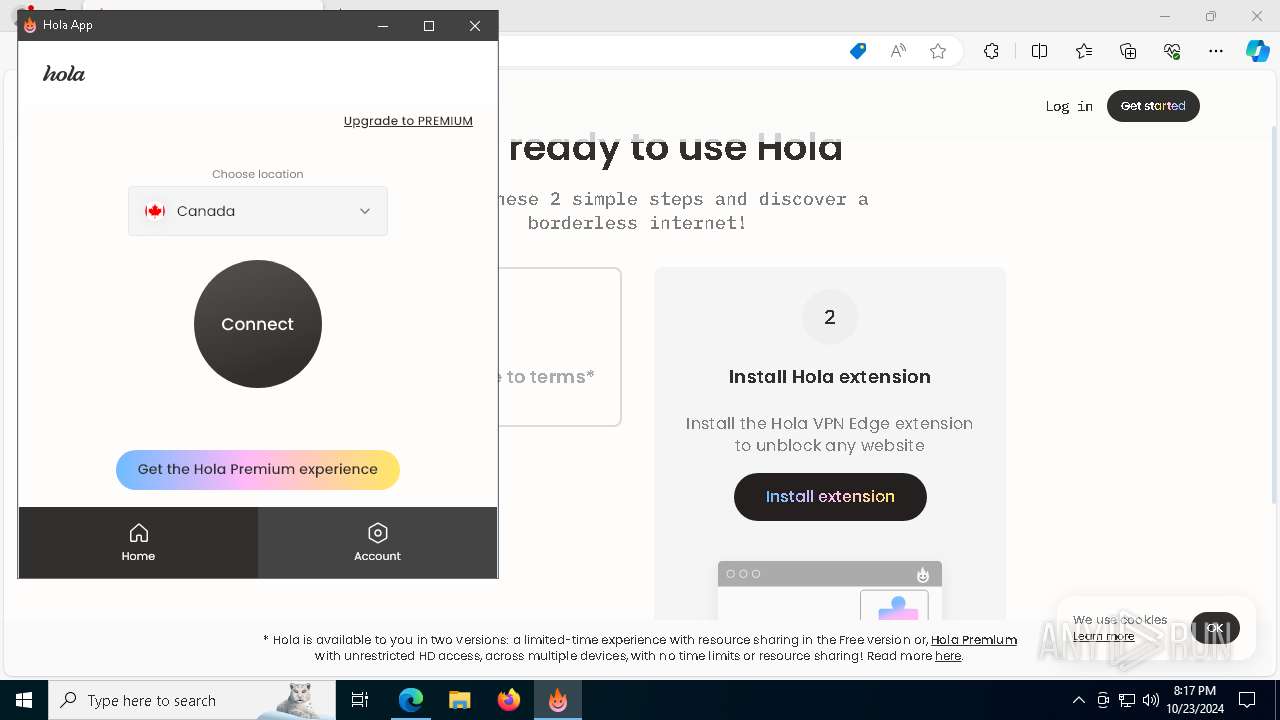Click the Edge shopping price tag icon
1280x720 pixels.
[858, 51]
